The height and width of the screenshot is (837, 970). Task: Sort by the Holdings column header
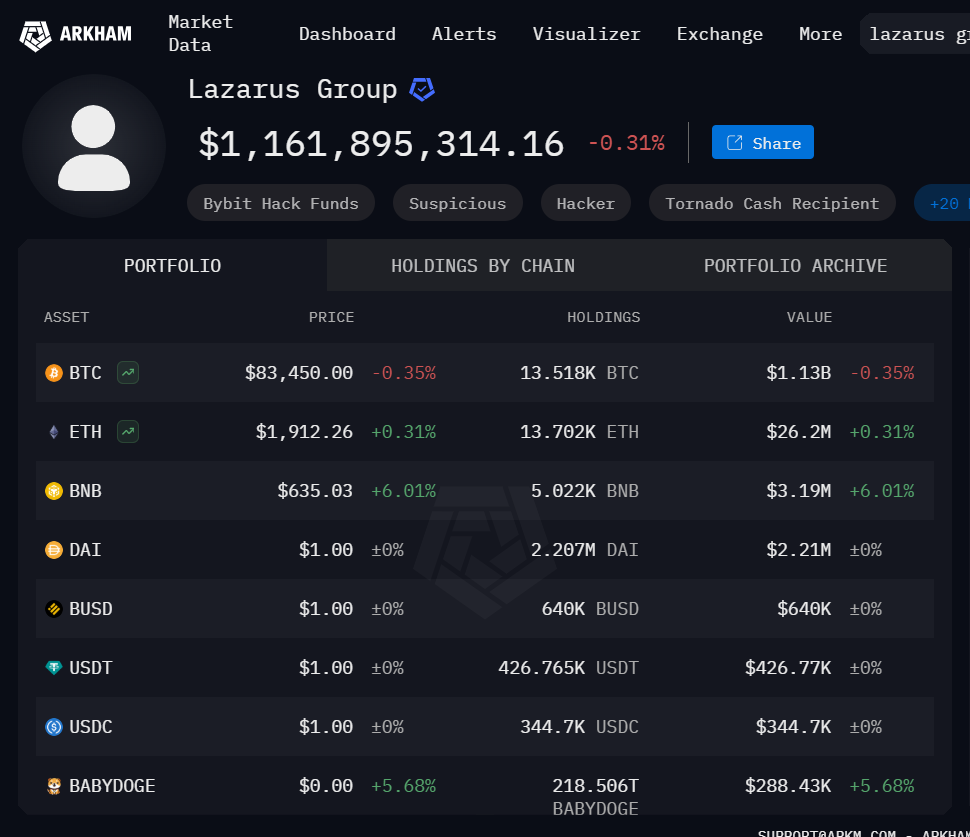point(604,317)
